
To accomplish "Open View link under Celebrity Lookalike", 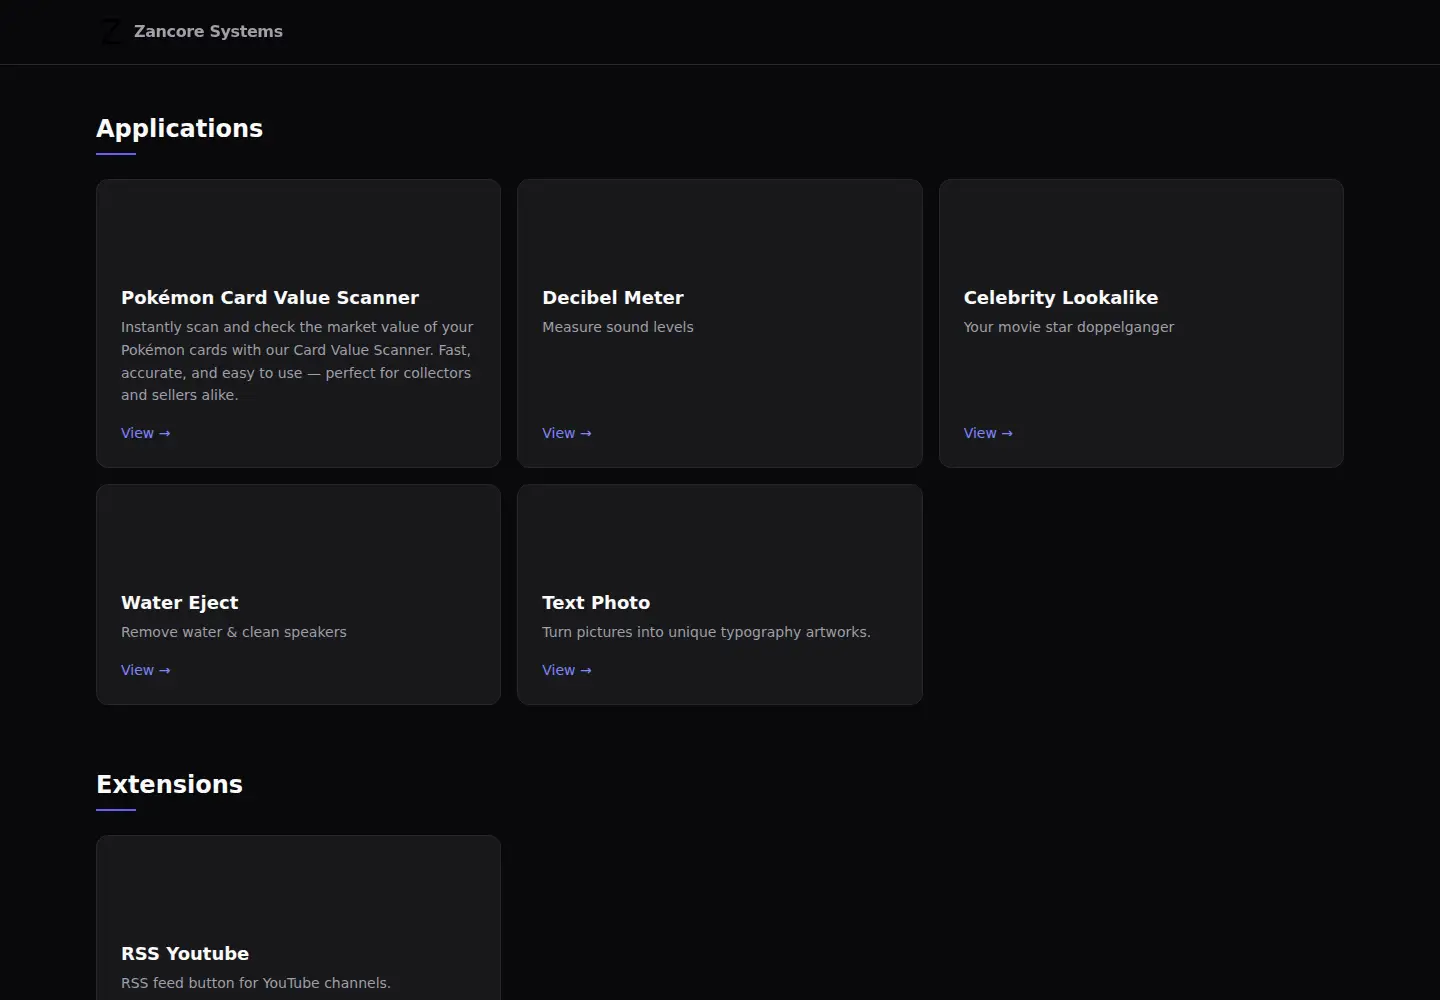I will tap(988, 433).
